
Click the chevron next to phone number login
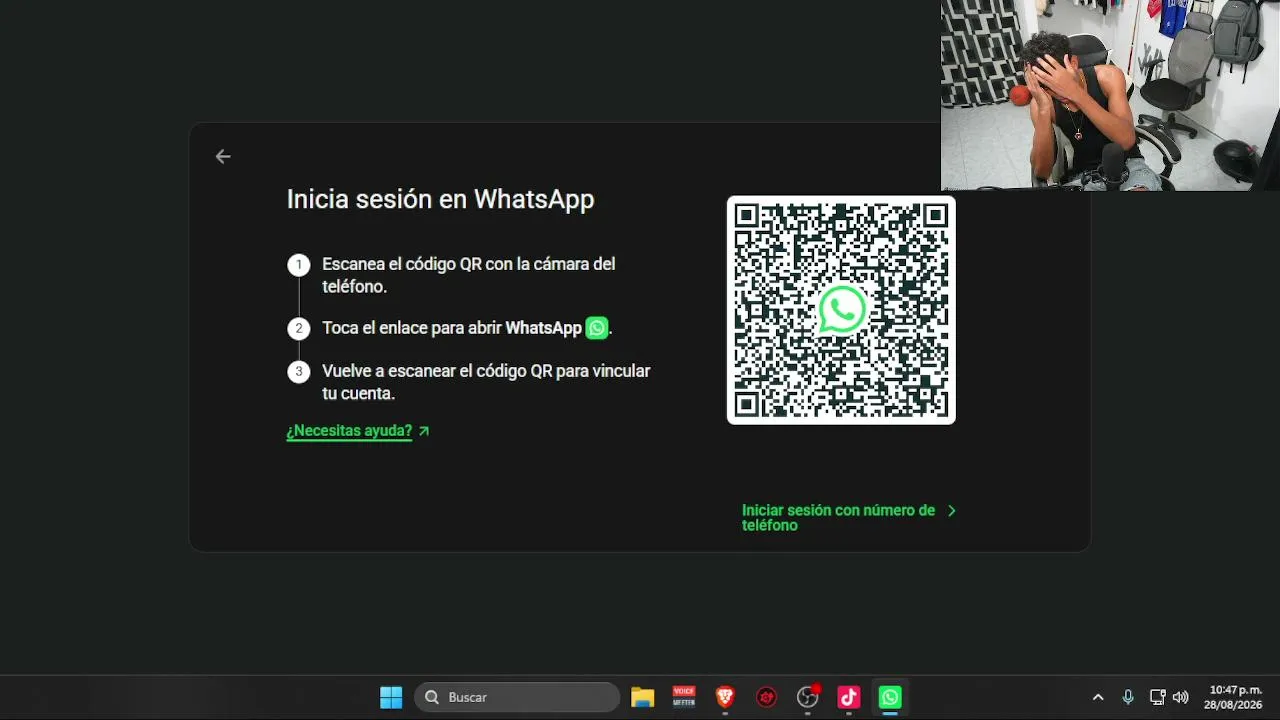coord(951,511)
